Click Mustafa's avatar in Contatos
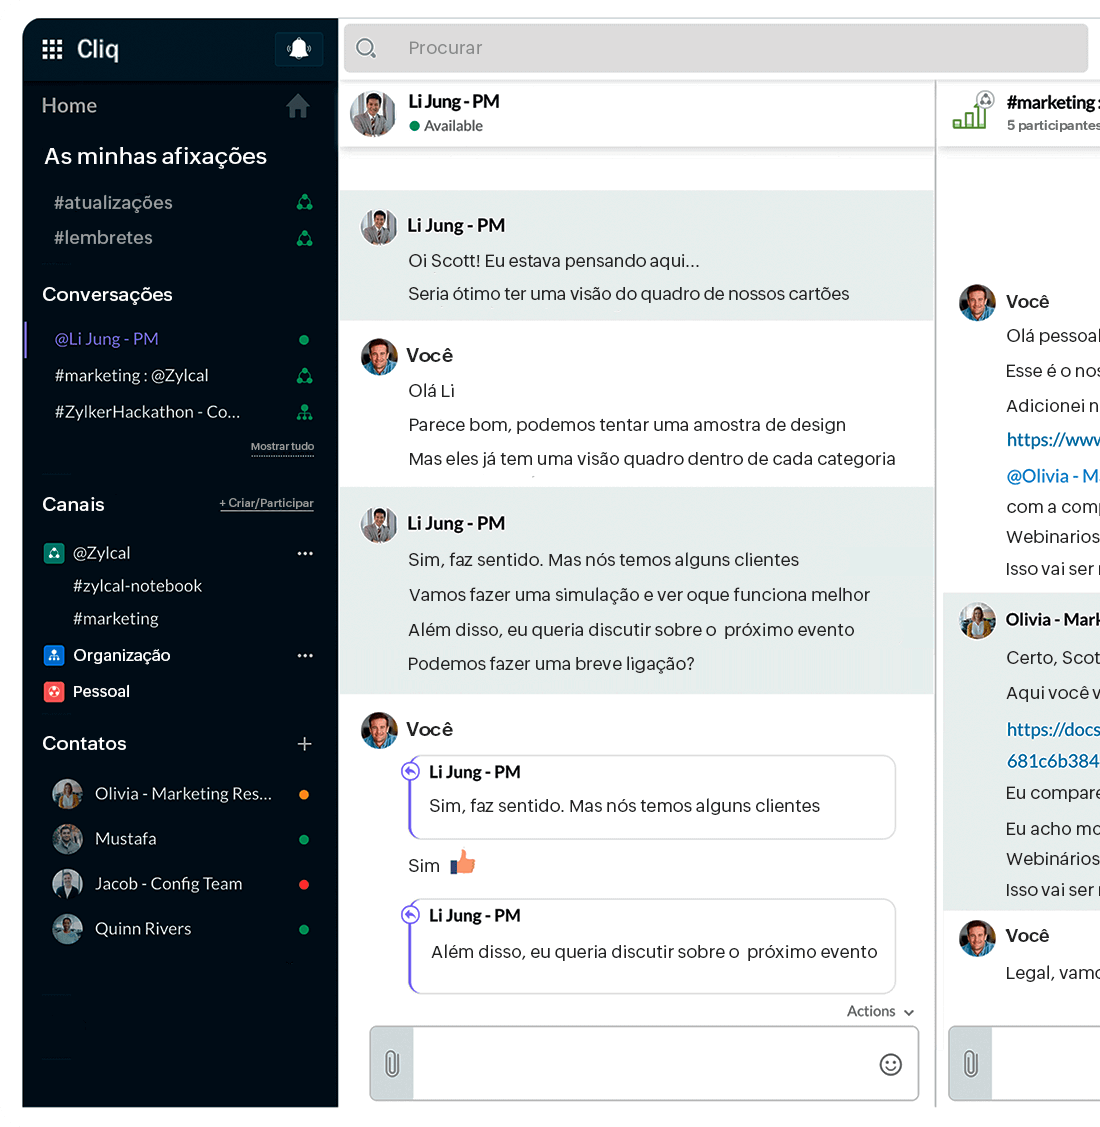This screenshot has height=1127, width=1100. (68, 839)
